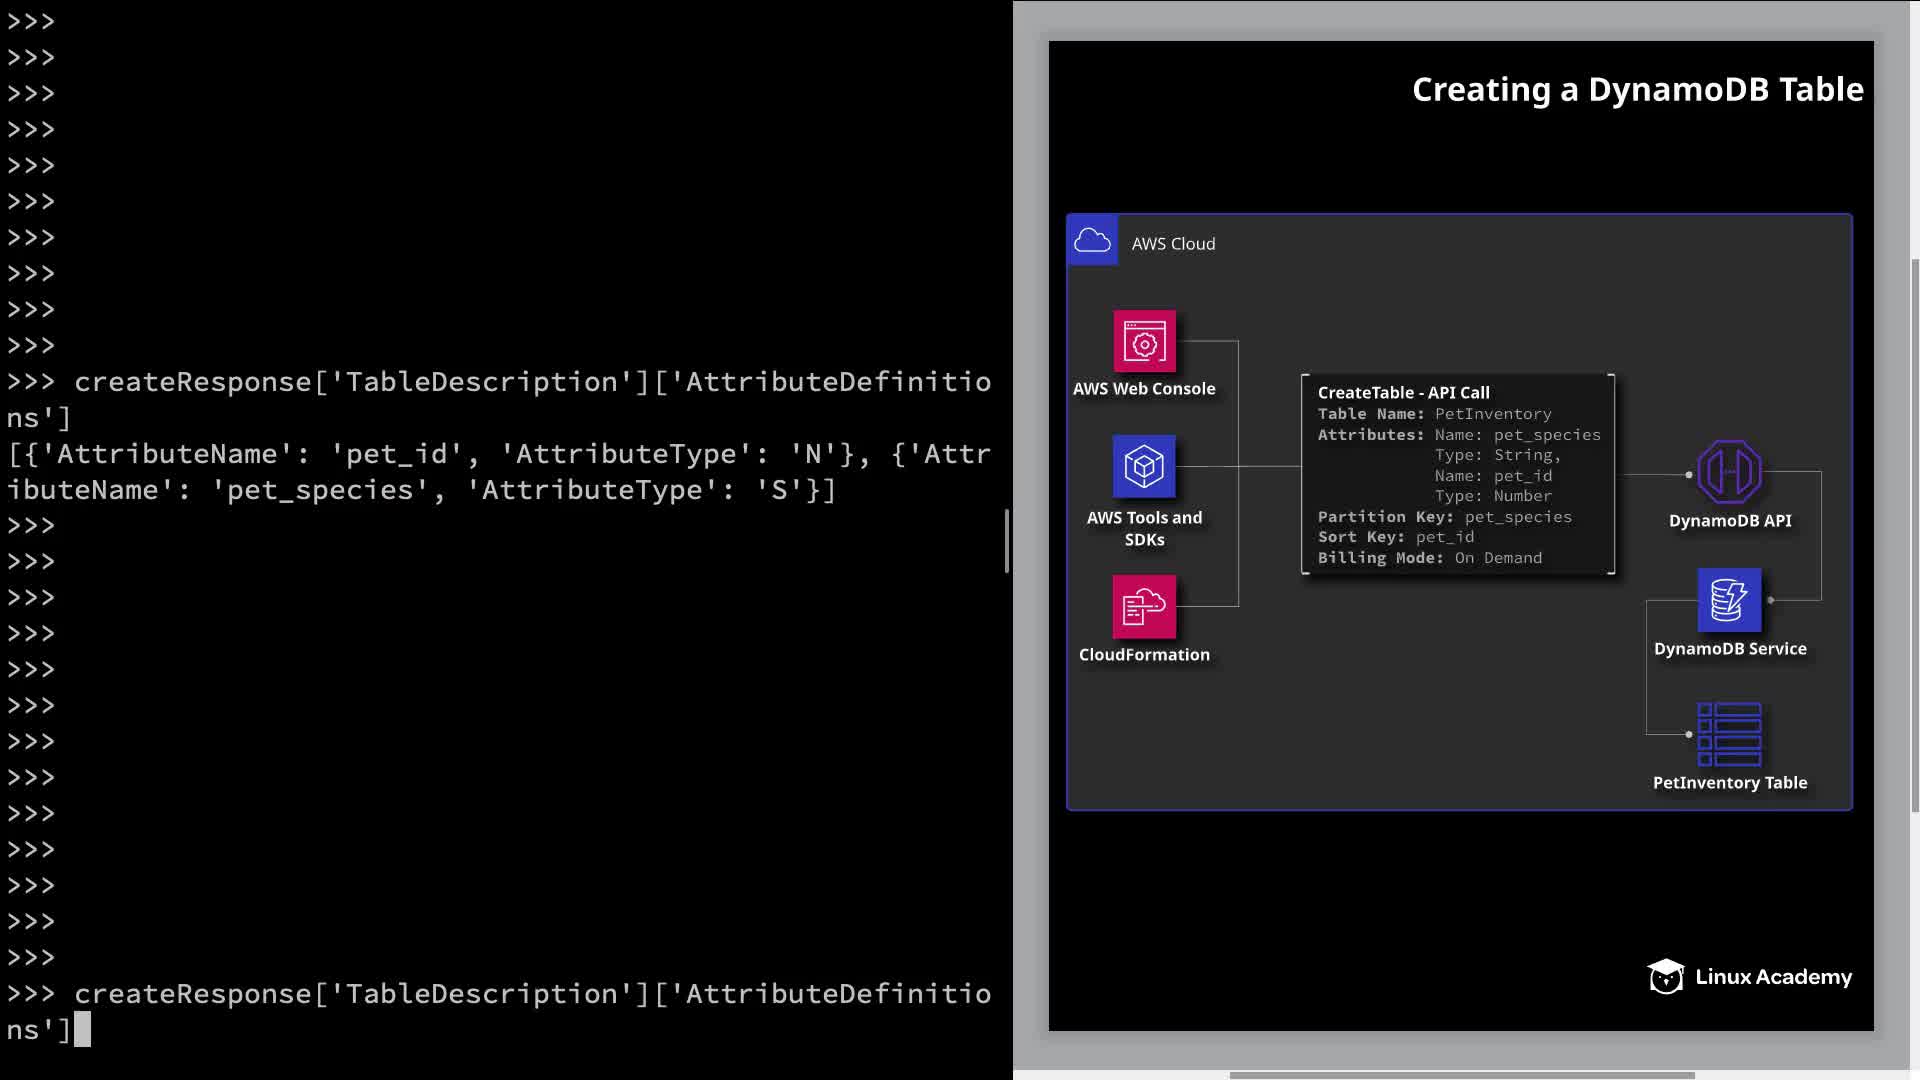Click the DynamoDB API icon

click(x=1729, y=472)
